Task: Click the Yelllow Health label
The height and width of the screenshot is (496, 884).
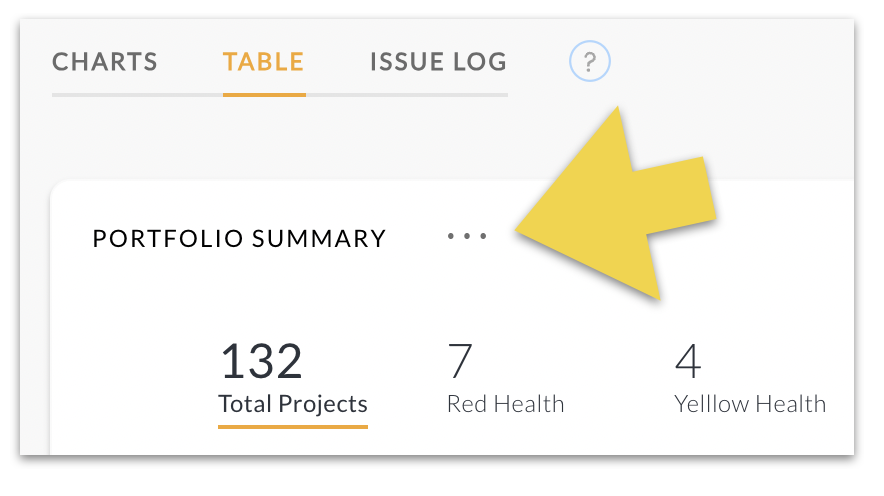Action: pyautogui.click(x=750, y=405)
